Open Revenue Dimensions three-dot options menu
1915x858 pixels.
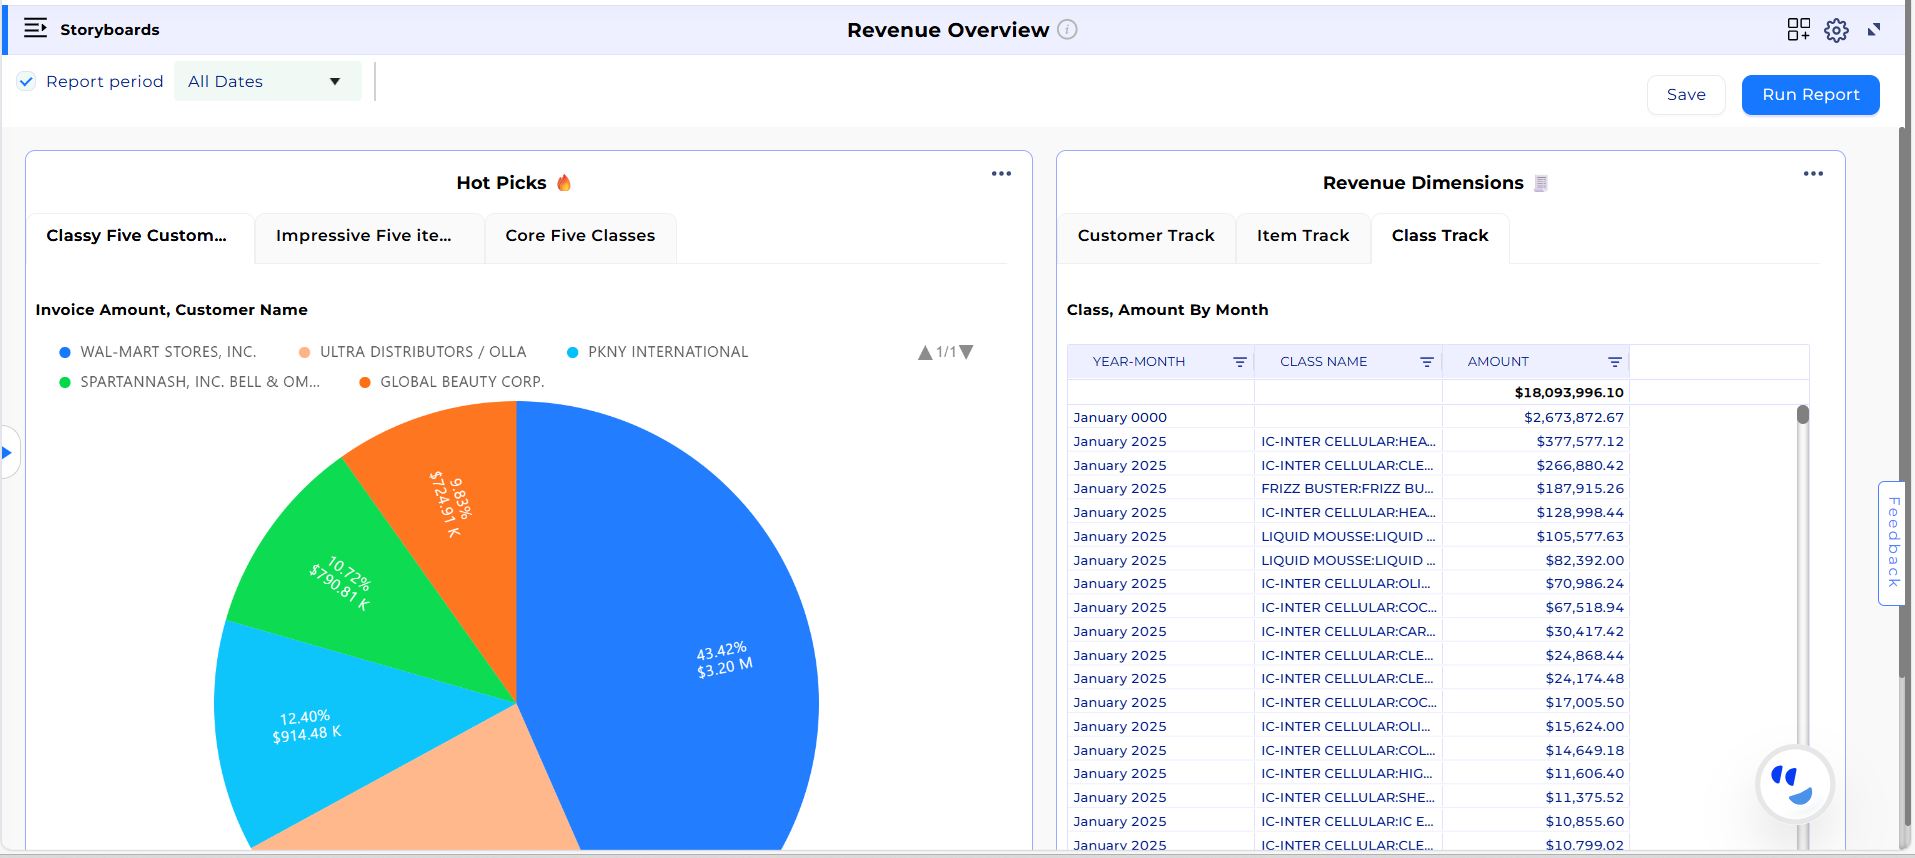click(x=1813, y=174)
